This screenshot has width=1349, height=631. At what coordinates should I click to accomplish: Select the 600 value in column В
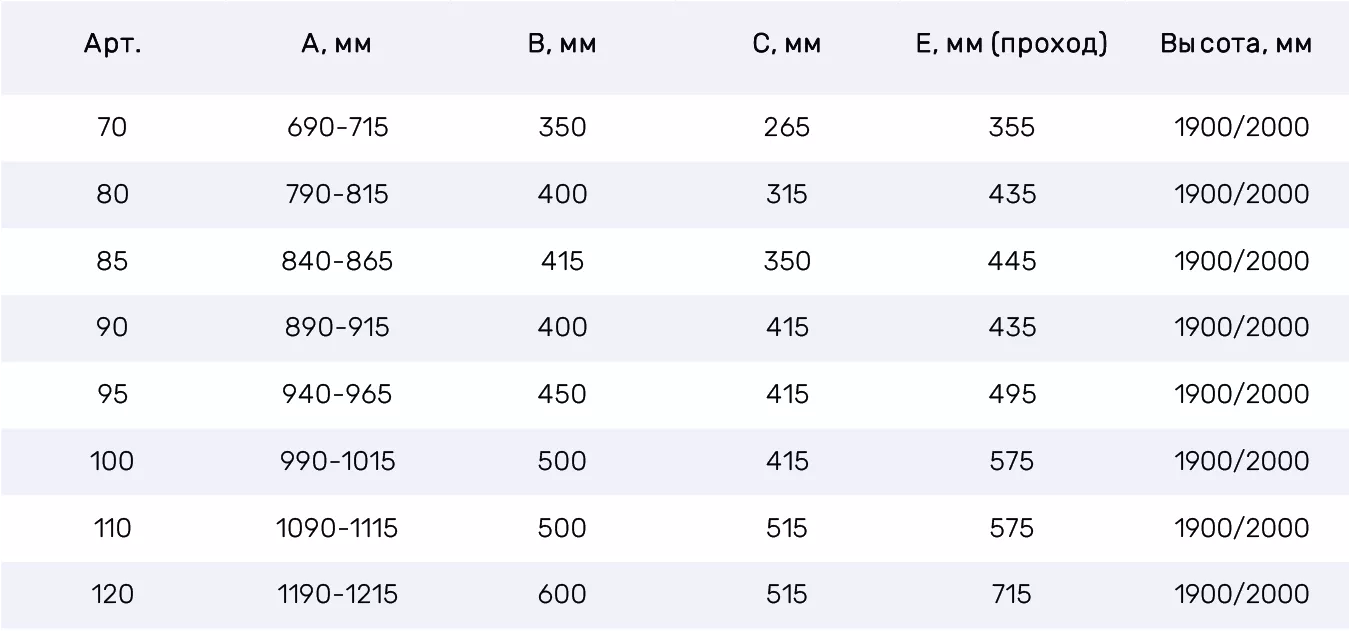[562, 594]
